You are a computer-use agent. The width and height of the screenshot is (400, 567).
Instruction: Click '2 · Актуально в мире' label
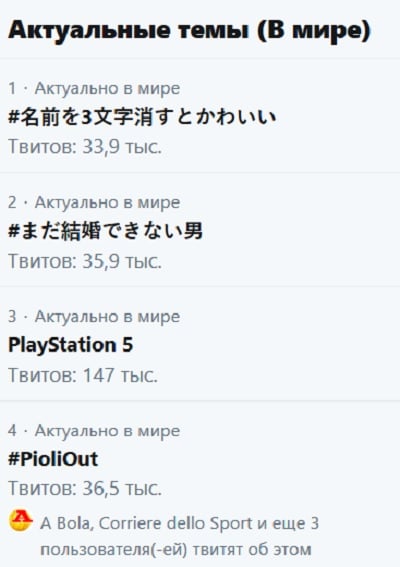94,202
